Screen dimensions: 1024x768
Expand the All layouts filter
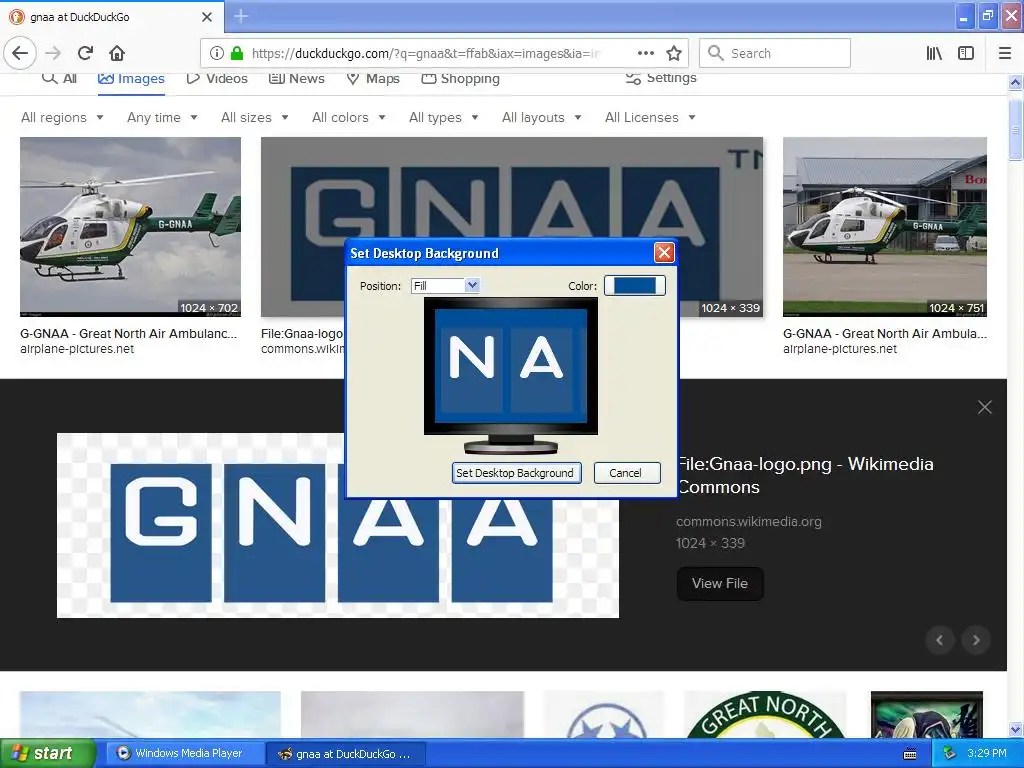[541, 118]
